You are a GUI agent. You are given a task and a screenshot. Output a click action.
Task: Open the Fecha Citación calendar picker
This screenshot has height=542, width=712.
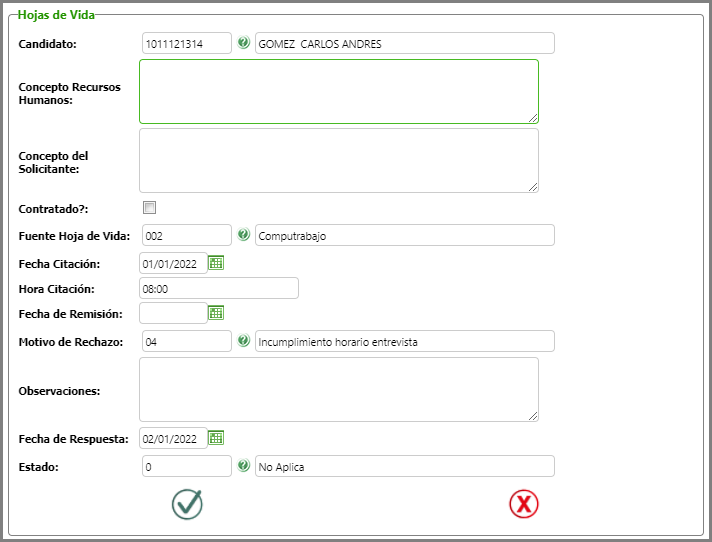215,263
